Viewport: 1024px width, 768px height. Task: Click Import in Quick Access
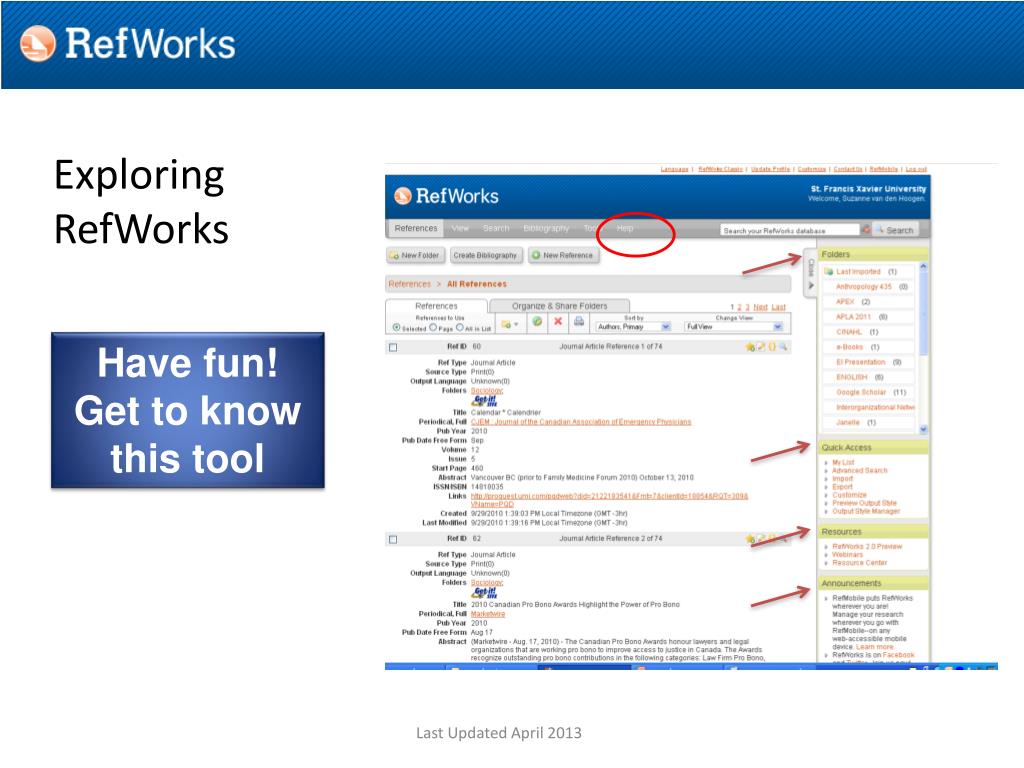point(842,479)
